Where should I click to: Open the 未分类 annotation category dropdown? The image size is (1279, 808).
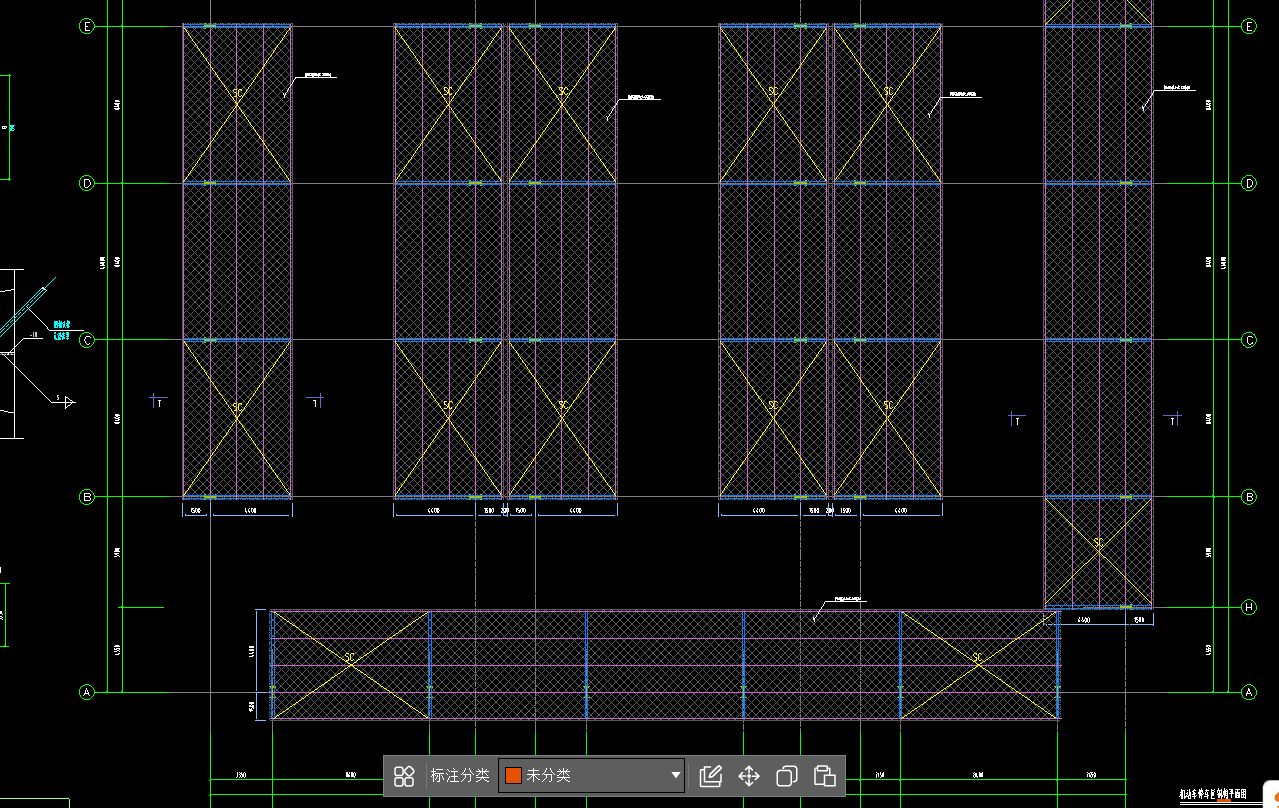coord(590,776)
